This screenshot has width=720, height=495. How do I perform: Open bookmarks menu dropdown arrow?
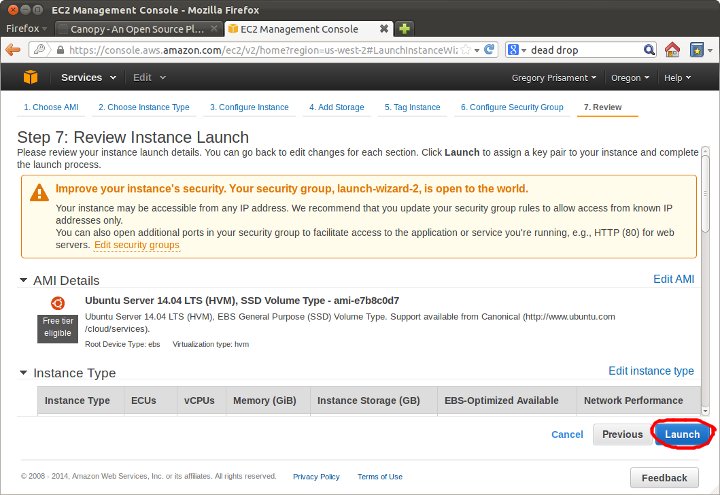[710, 50]
